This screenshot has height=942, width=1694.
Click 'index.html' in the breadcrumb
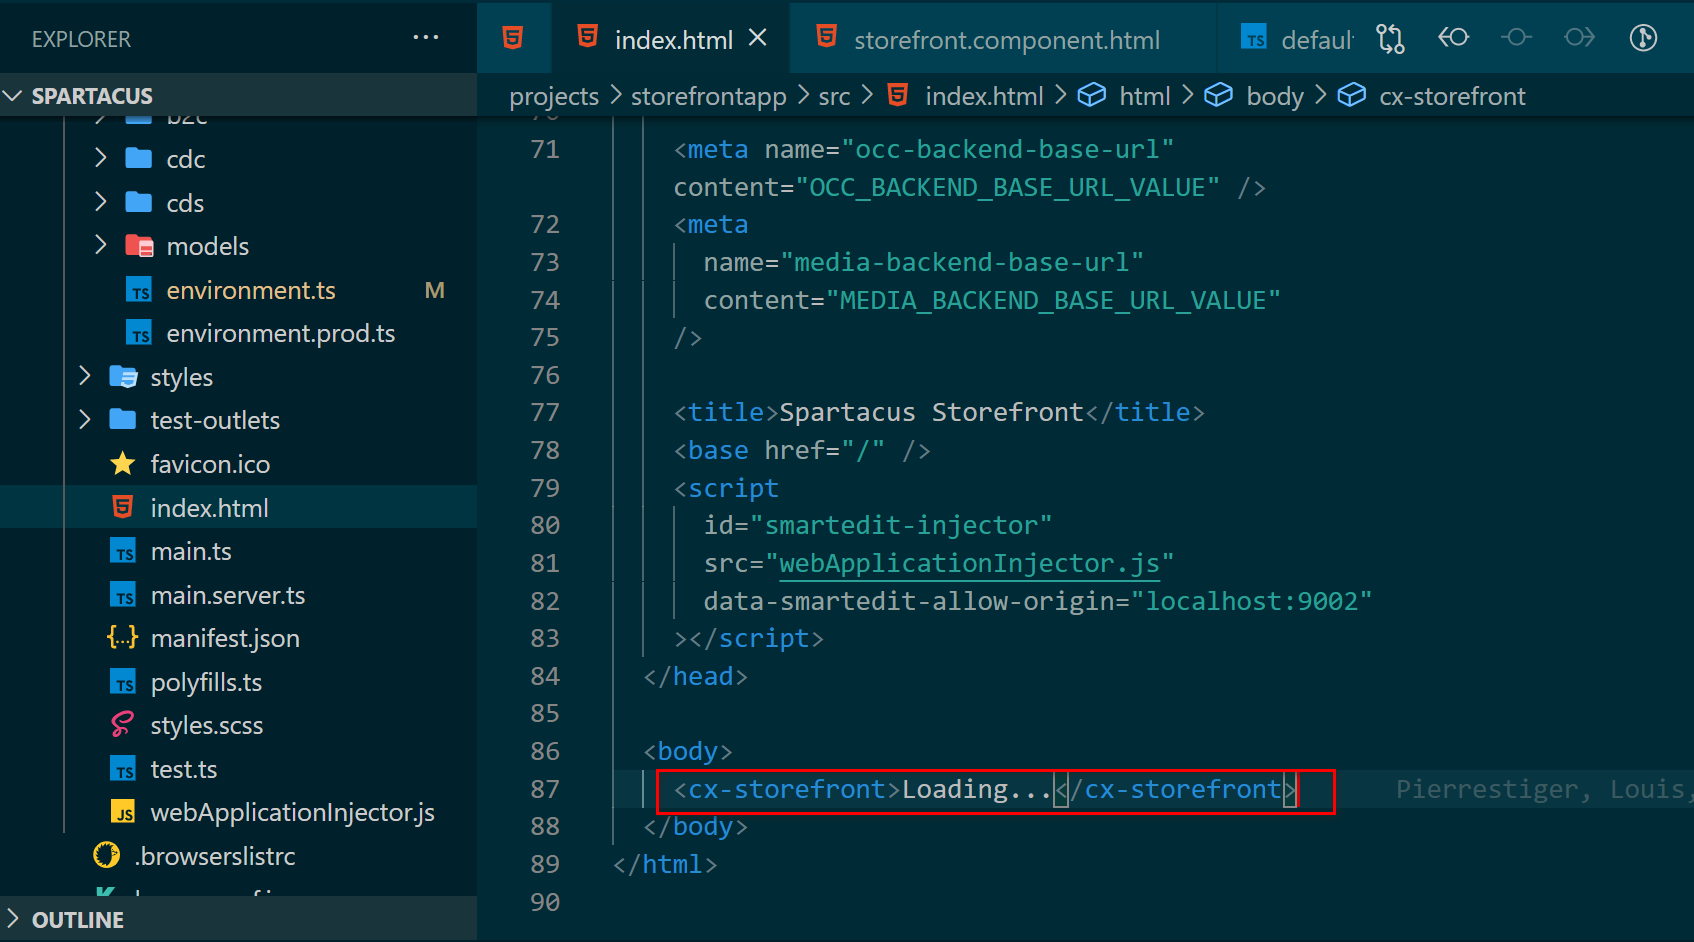pos(984,96)
